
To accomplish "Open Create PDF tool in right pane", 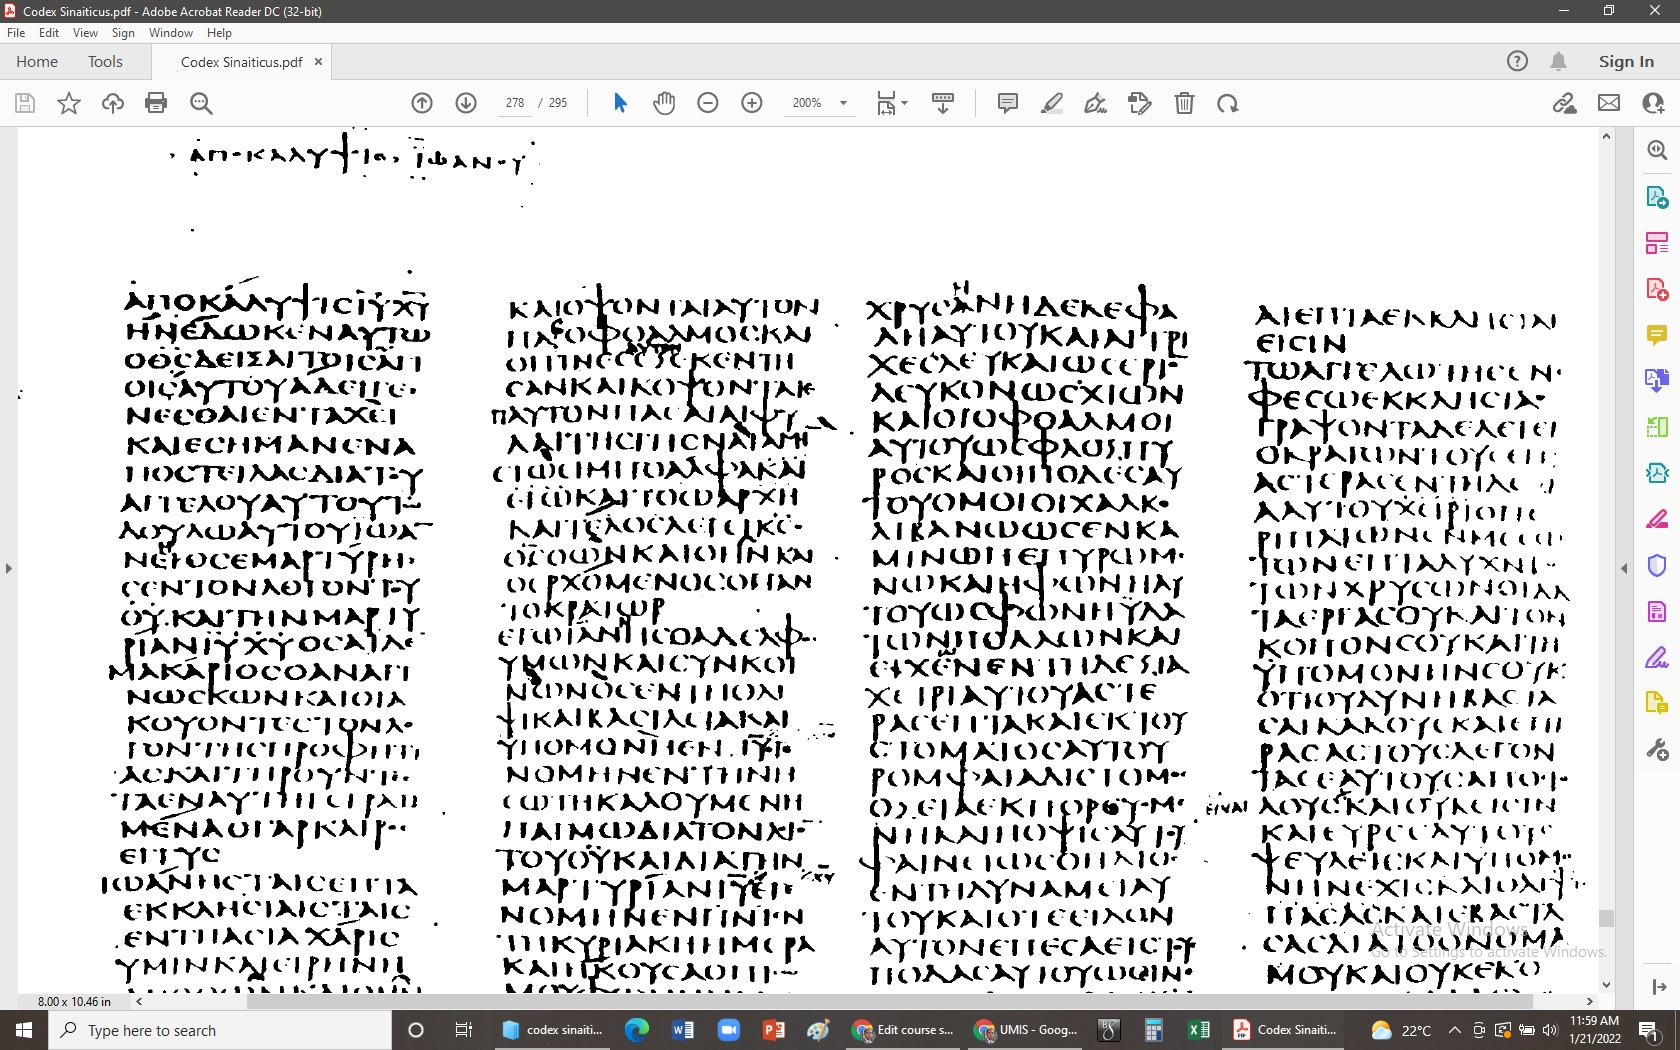I will point(1657,289).
